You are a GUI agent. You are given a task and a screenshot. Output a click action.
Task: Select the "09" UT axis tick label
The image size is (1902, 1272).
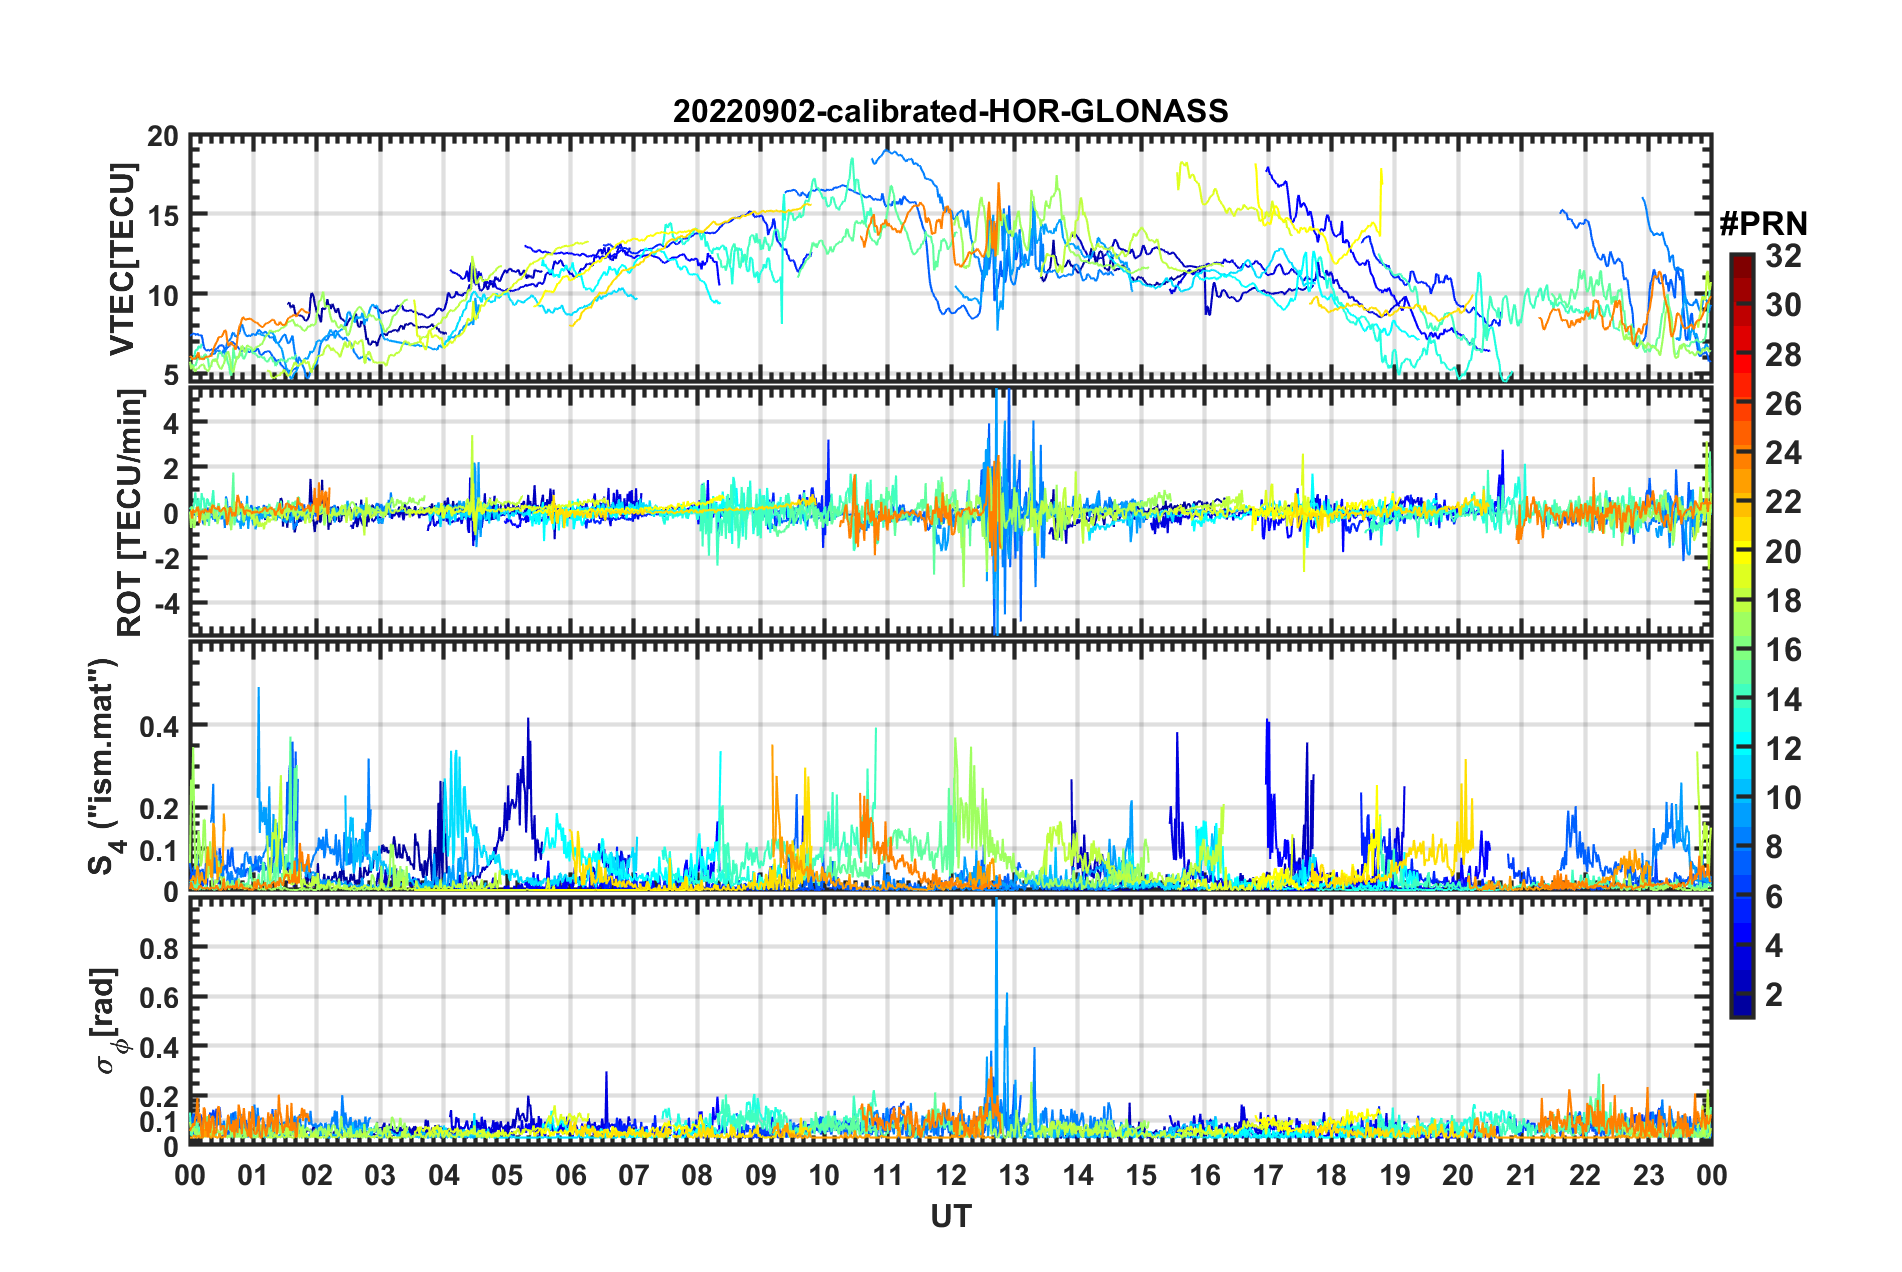click(x=761, y=1175)
